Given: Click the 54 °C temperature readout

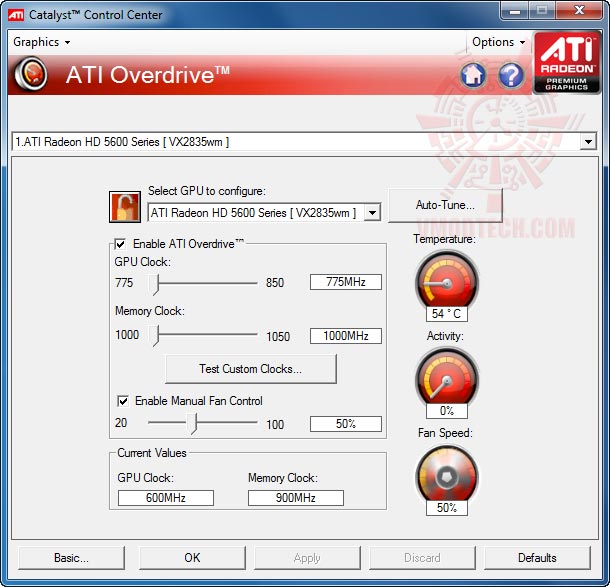Looking at the screenshot, I should coord(447,314).
